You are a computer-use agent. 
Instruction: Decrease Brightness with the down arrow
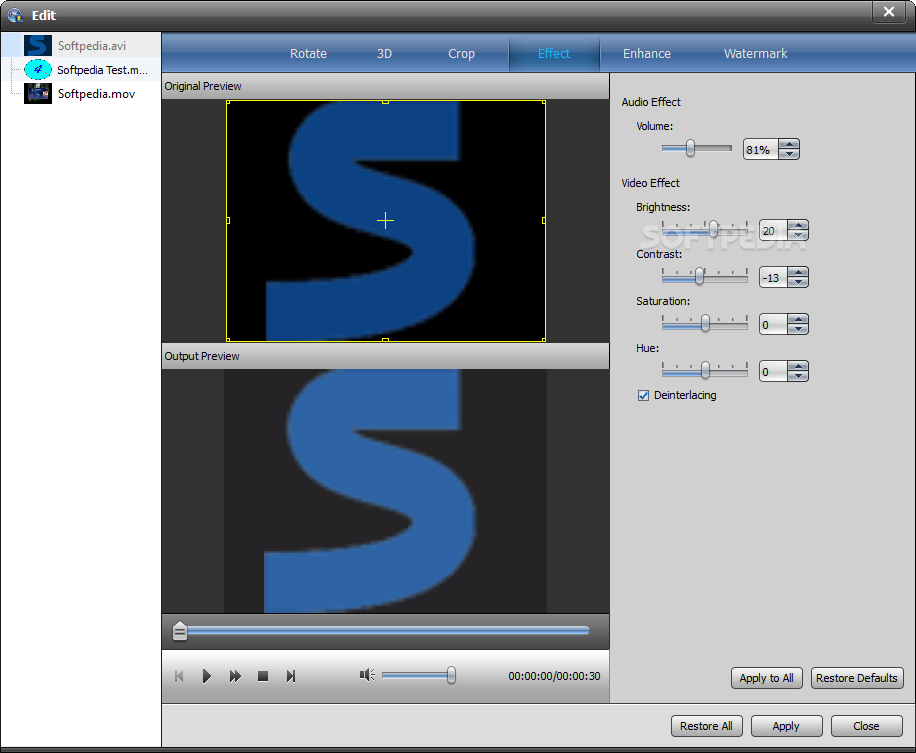point(798,235)
